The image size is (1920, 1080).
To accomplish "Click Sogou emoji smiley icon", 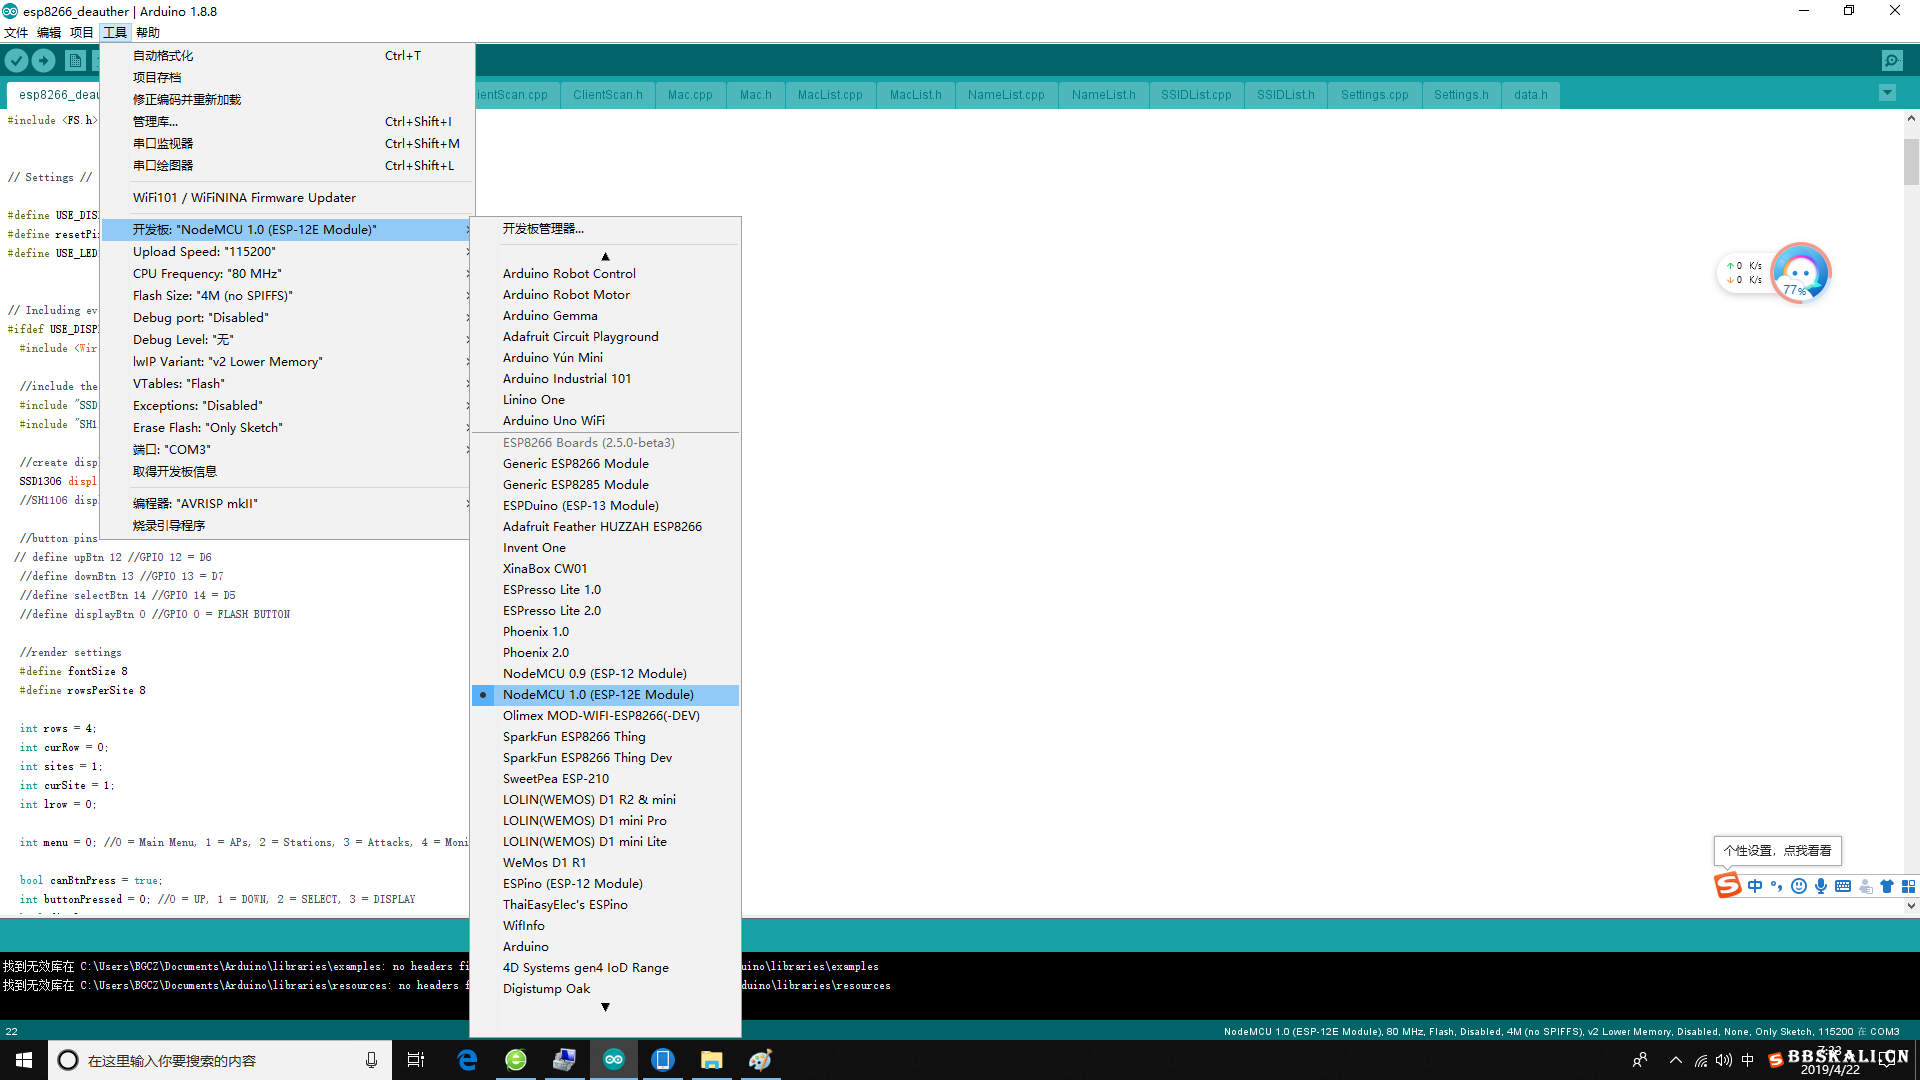I will pos(1799,887).
